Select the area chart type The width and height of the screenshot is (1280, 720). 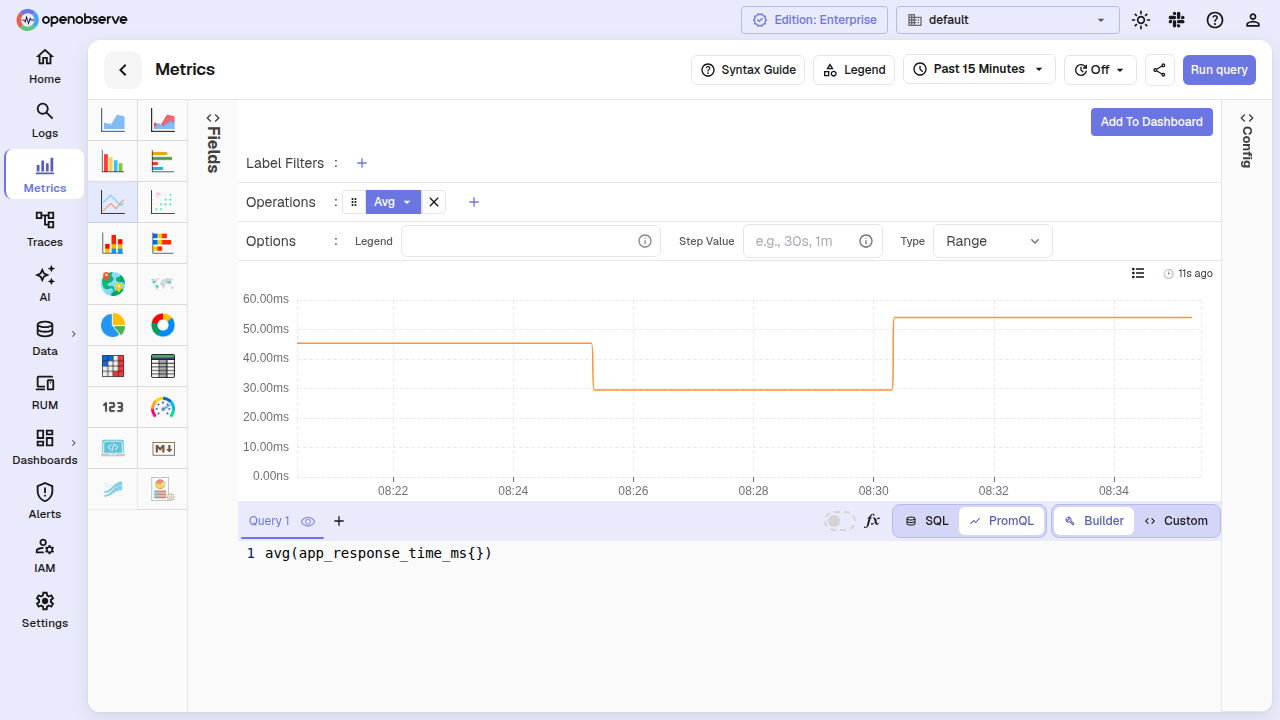pos(113,121)
